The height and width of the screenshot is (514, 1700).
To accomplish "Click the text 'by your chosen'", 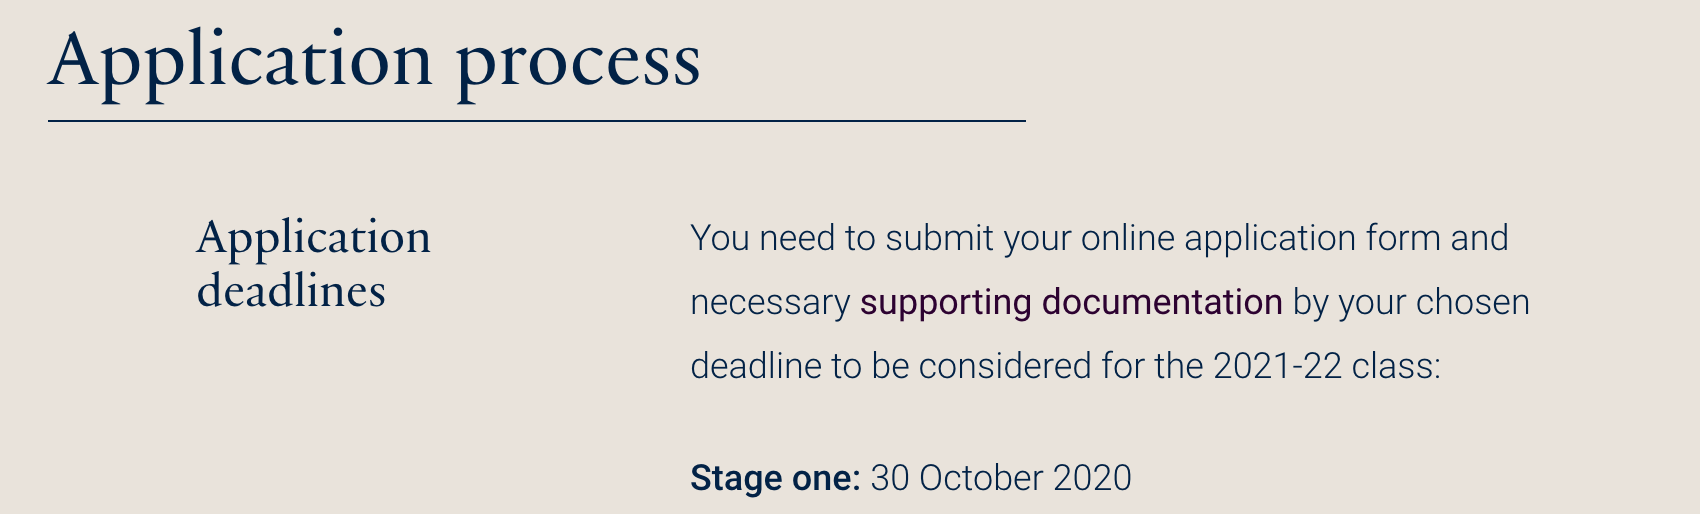I will point(1411,302).
